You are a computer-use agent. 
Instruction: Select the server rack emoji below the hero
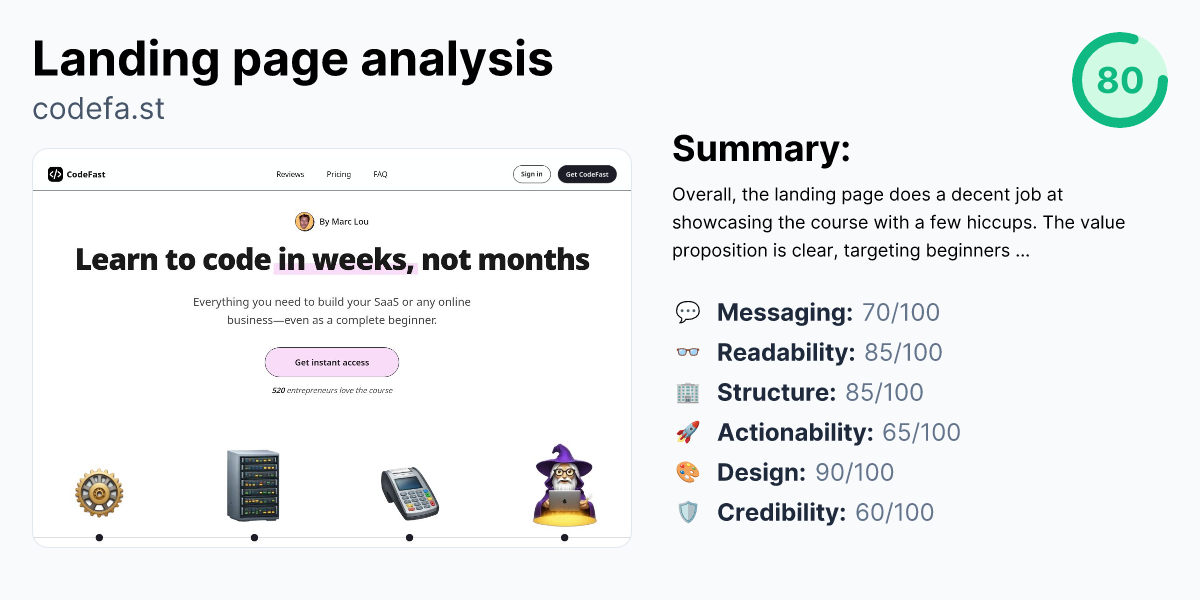[x=254, y=485]
